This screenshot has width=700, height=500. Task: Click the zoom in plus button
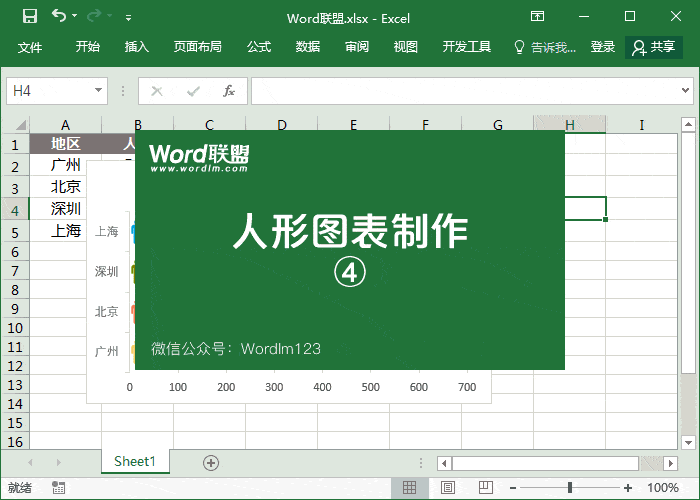628,488
